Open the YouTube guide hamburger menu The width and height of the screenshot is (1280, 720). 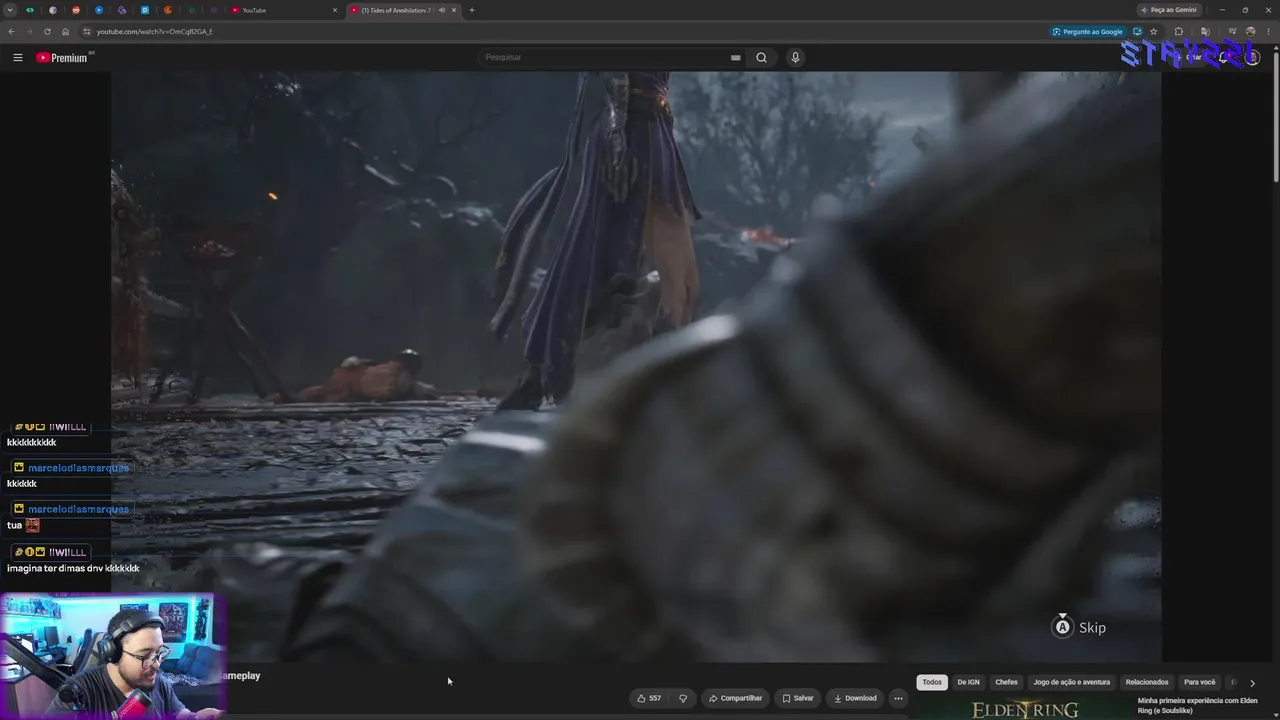pyautogui.click(x=17, y=57)
